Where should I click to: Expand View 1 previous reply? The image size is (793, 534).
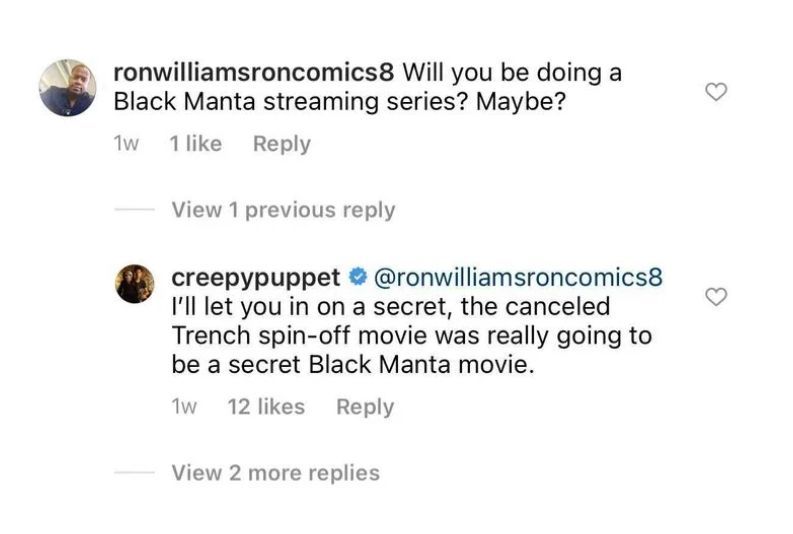pyautogui.click(x=283, y=210)
